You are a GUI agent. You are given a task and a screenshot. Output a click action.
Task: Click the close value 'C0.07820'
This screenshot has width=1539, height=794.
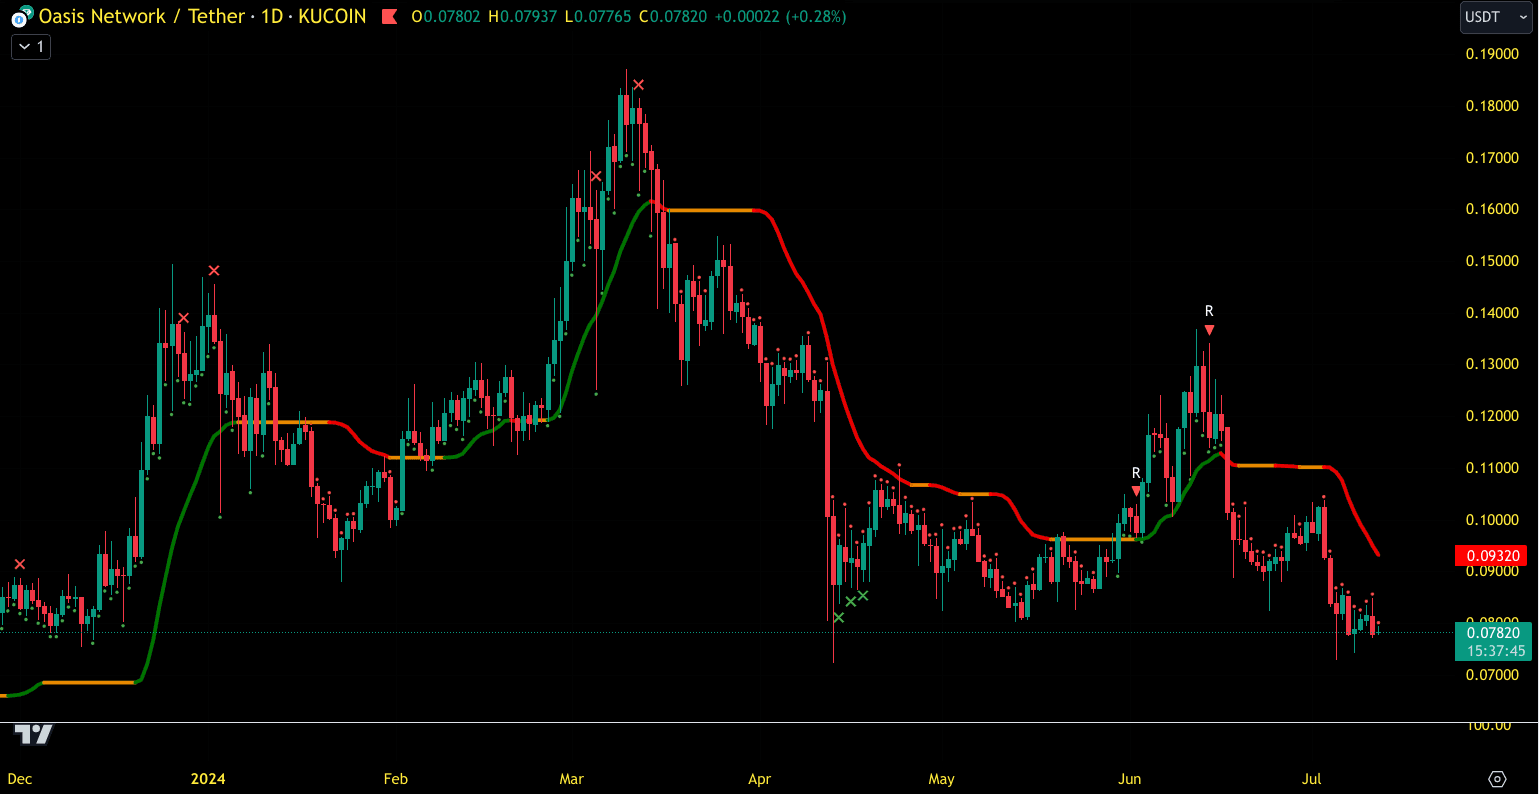tap(675, 17)
